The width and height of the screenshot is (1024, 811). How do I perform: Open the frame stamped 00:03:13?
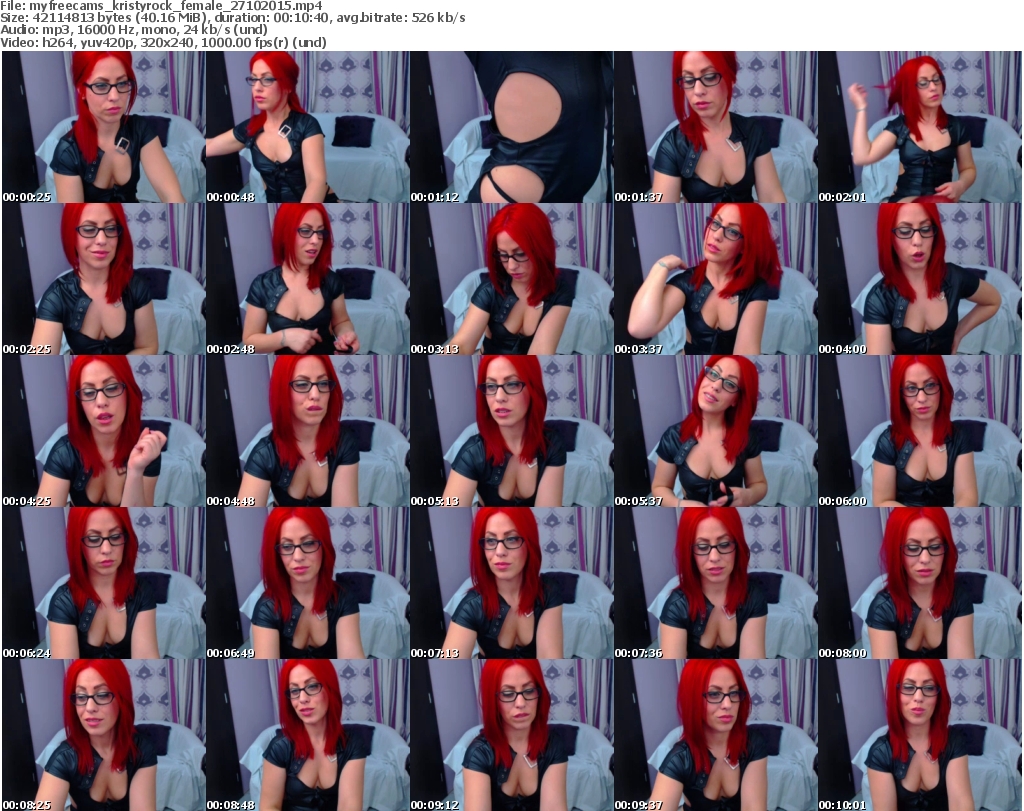pos(511,279)
